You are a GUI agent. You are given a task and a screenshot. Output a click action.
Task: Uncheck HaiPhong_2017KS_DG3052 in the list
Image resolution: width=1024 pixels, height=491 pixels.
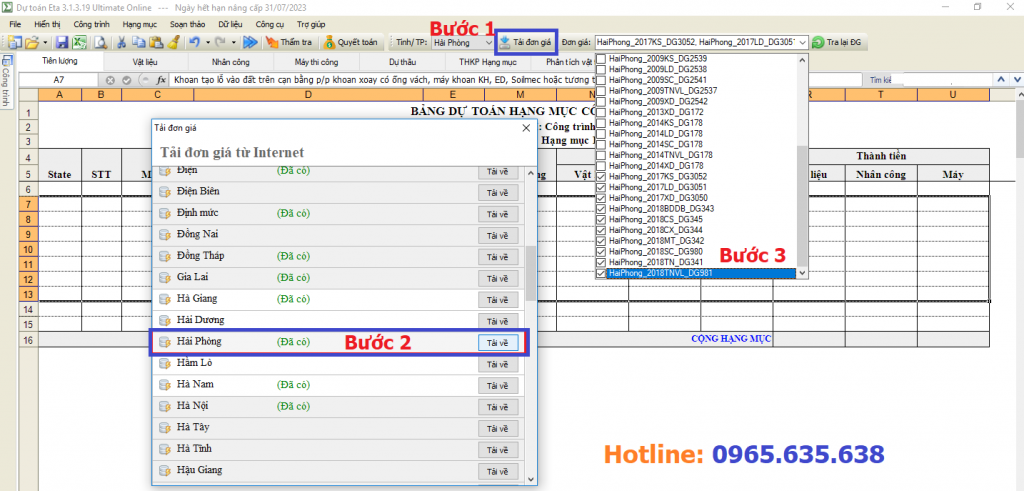(x=601, y=176)
